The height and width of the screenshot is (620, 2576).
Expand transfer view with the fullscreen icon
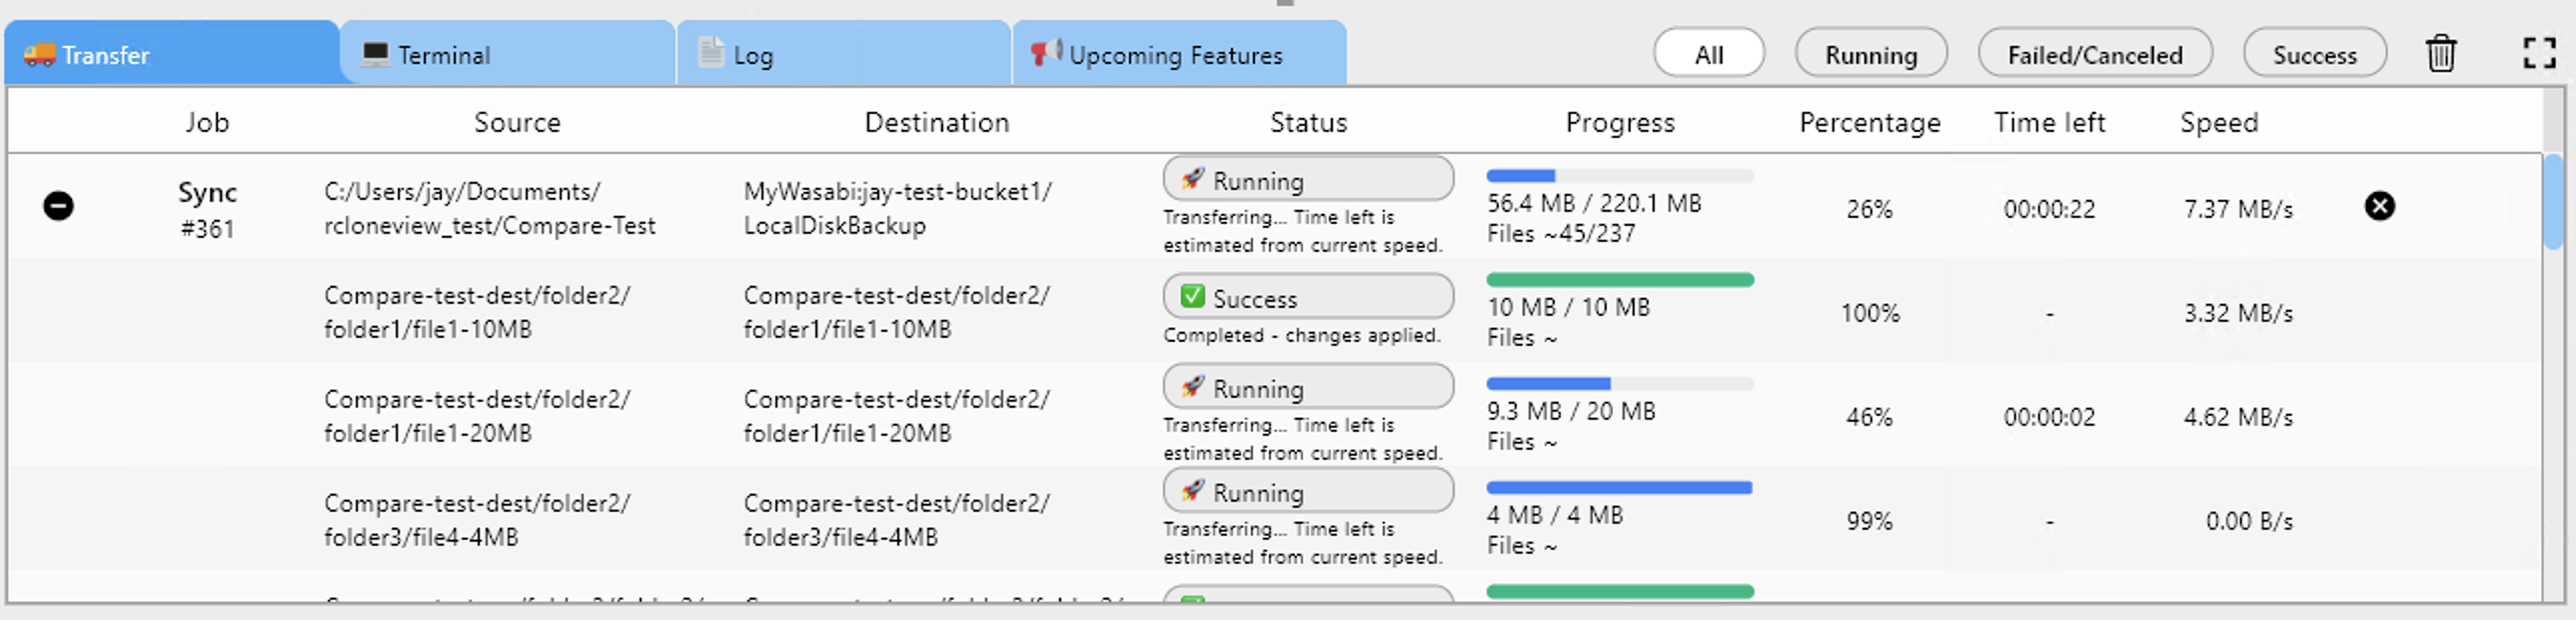[2539, 53]
